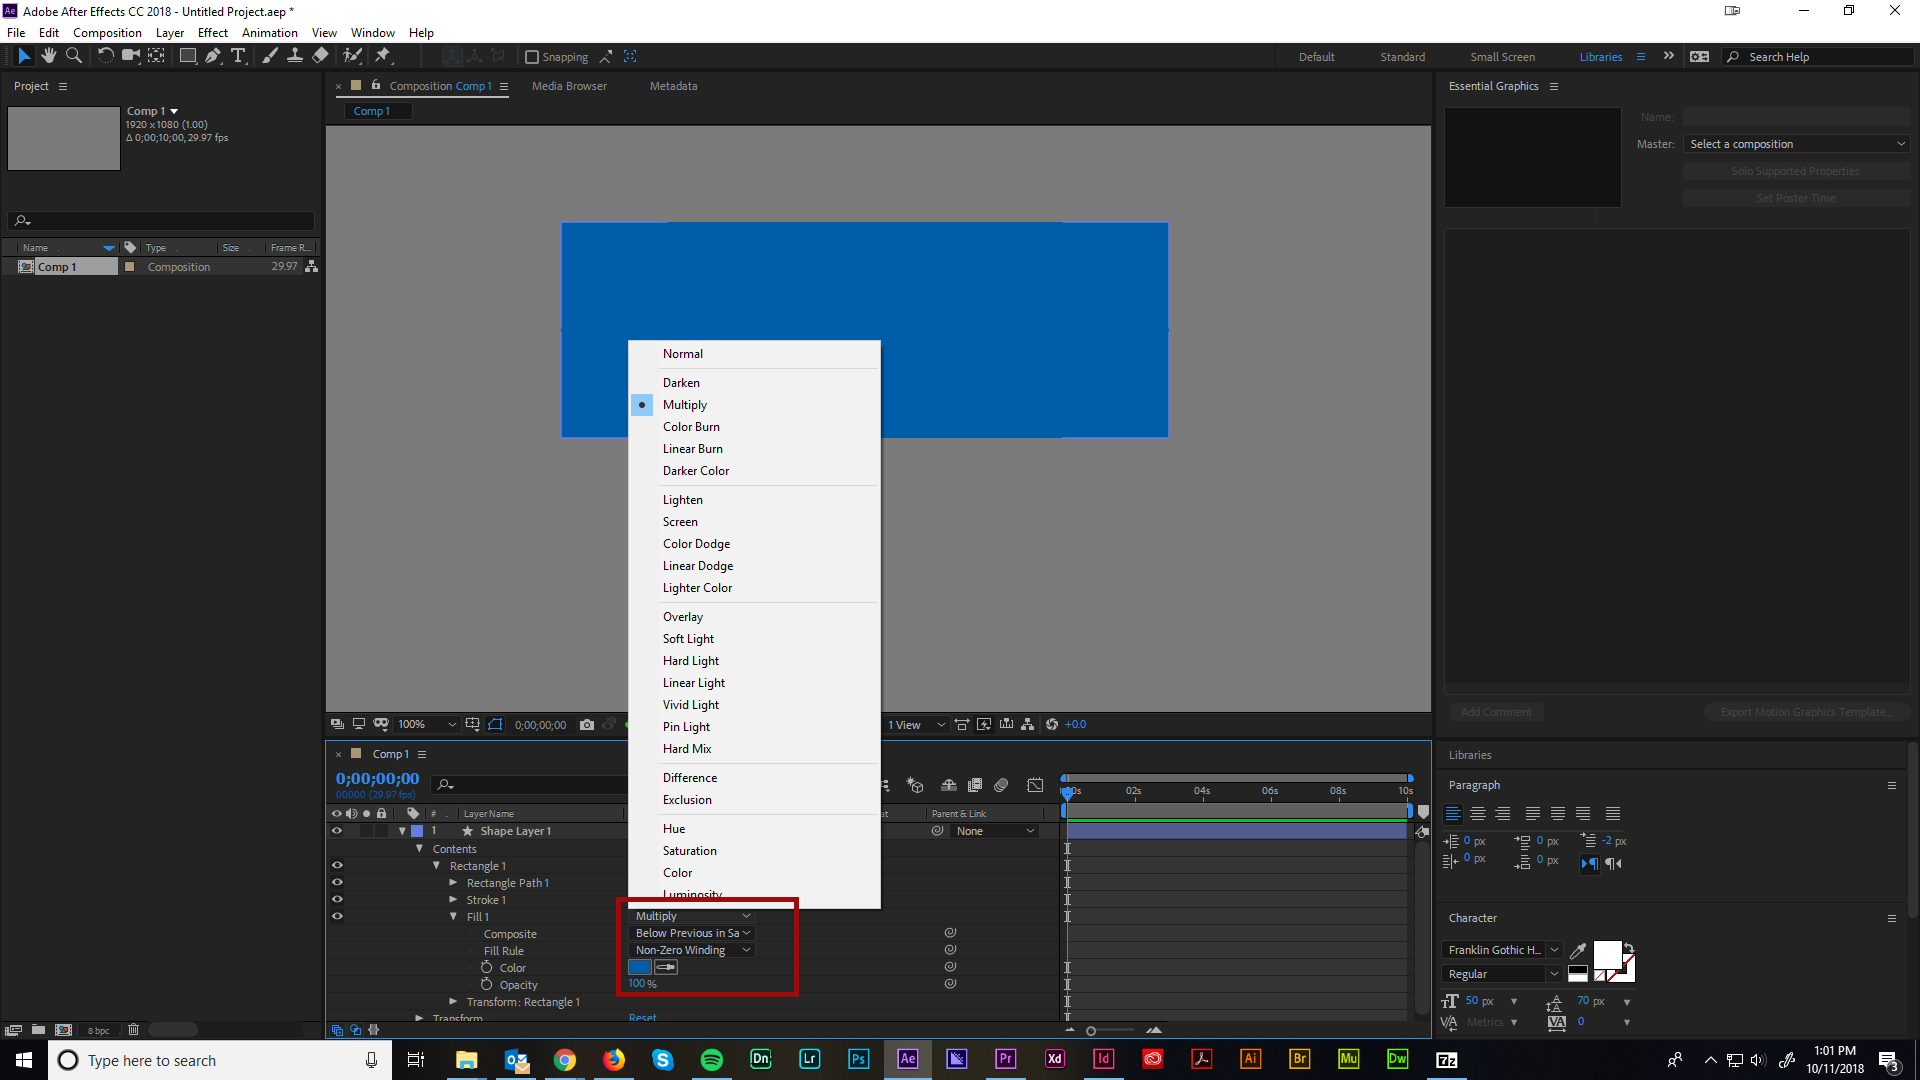1920x1080 pixels.
Task: Open the Parent & Link None dropdown
Action: coord(993,831)
